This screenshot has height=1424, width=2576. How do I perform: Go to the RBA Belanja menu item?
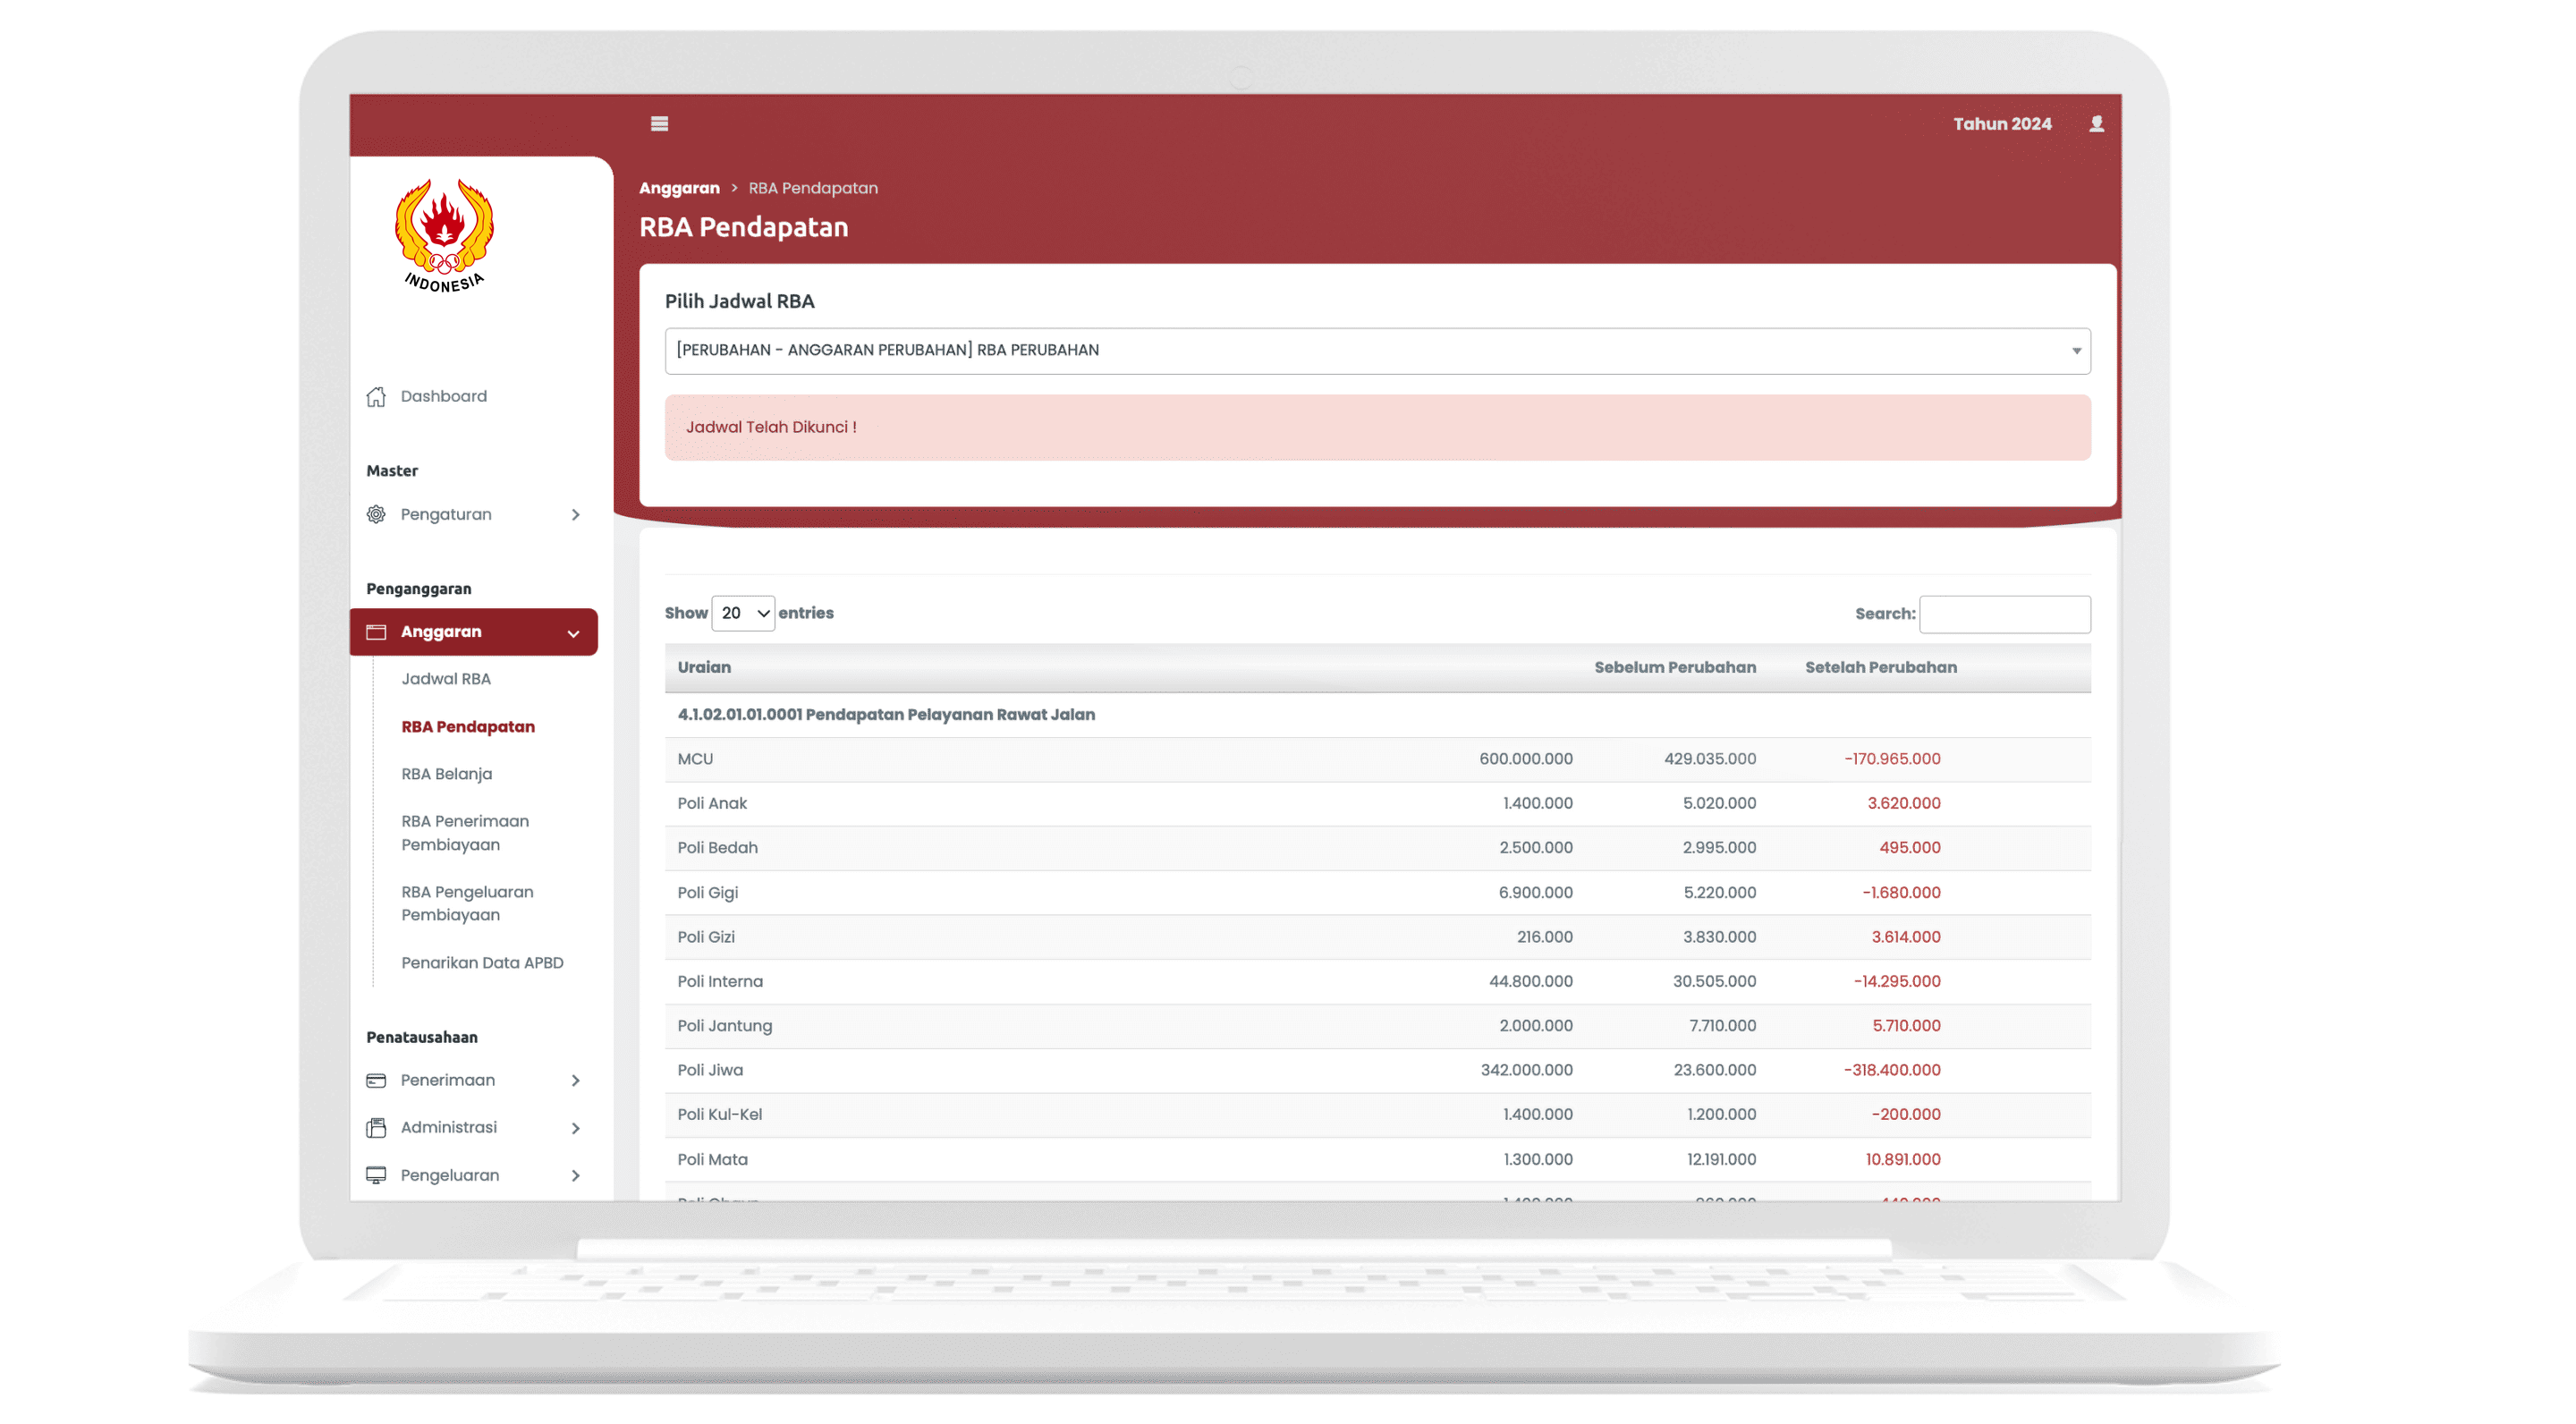click(x=447, y=774)
